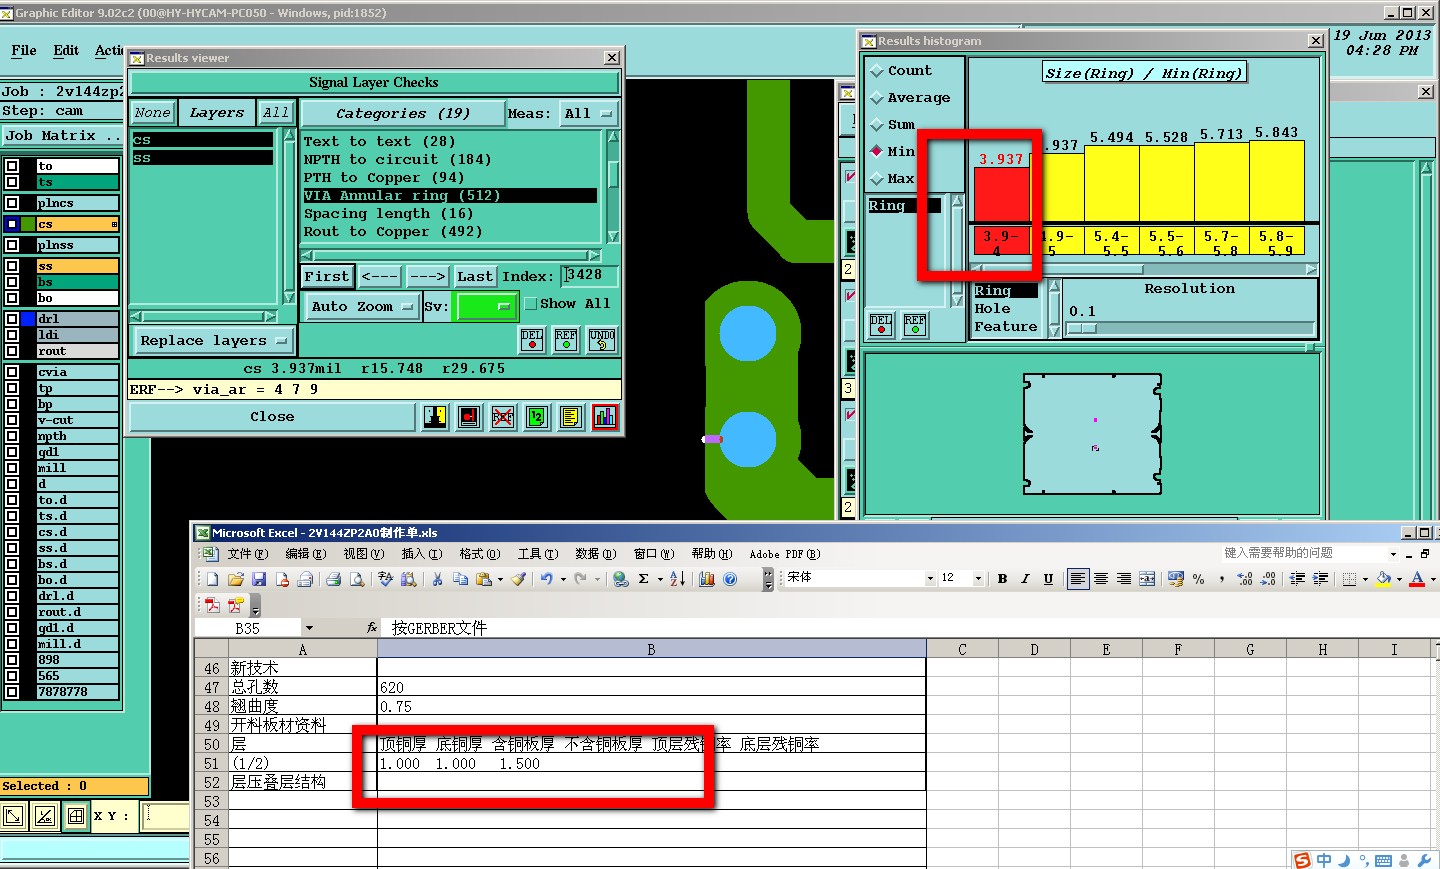Screen dimensions: 1440x869
Task: Open Excel Name Box dropdown arrow
Action: [309, 628]
